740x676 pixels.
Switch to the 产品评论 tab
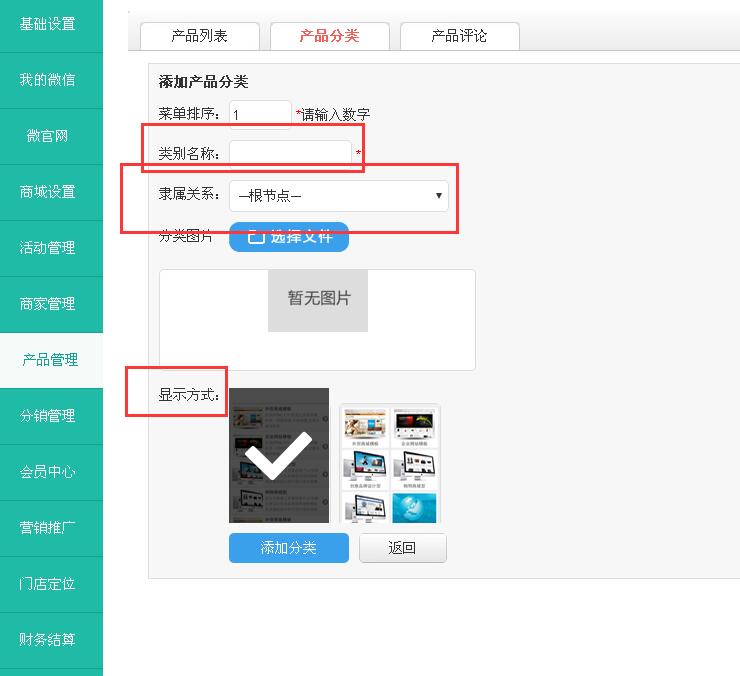459,36
